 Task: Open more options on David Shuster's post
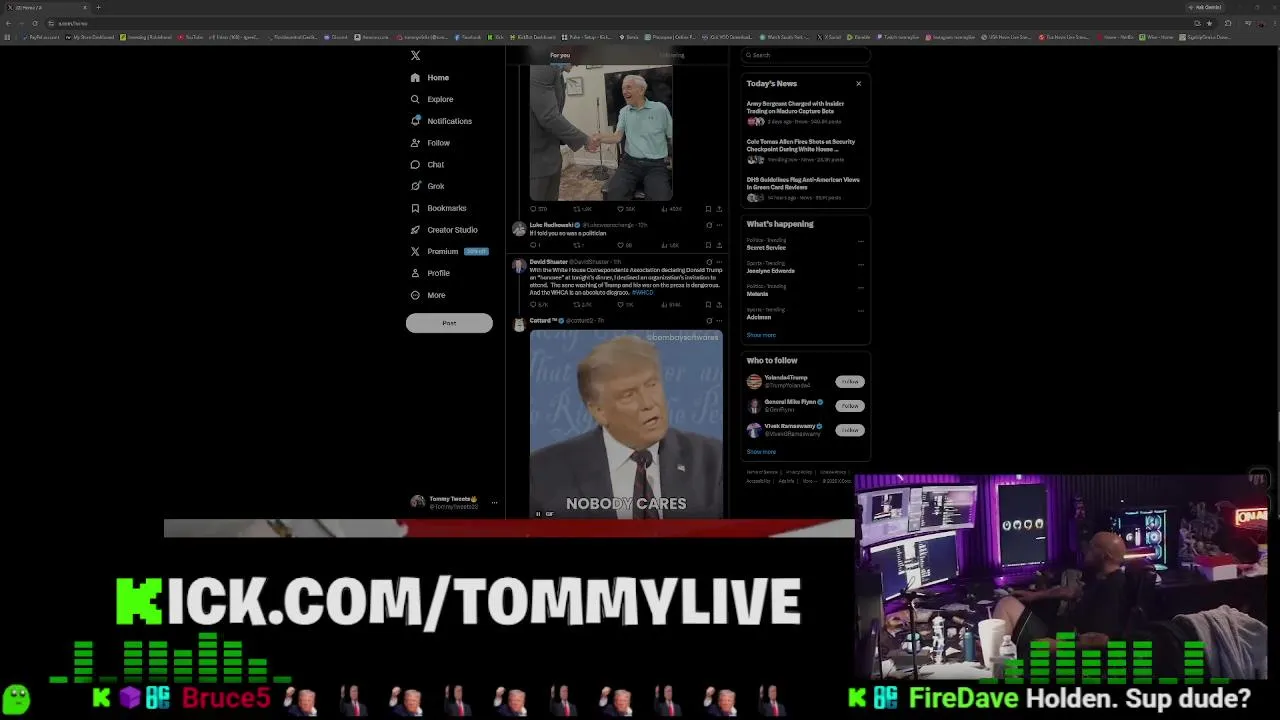click(x=719, y=262)
